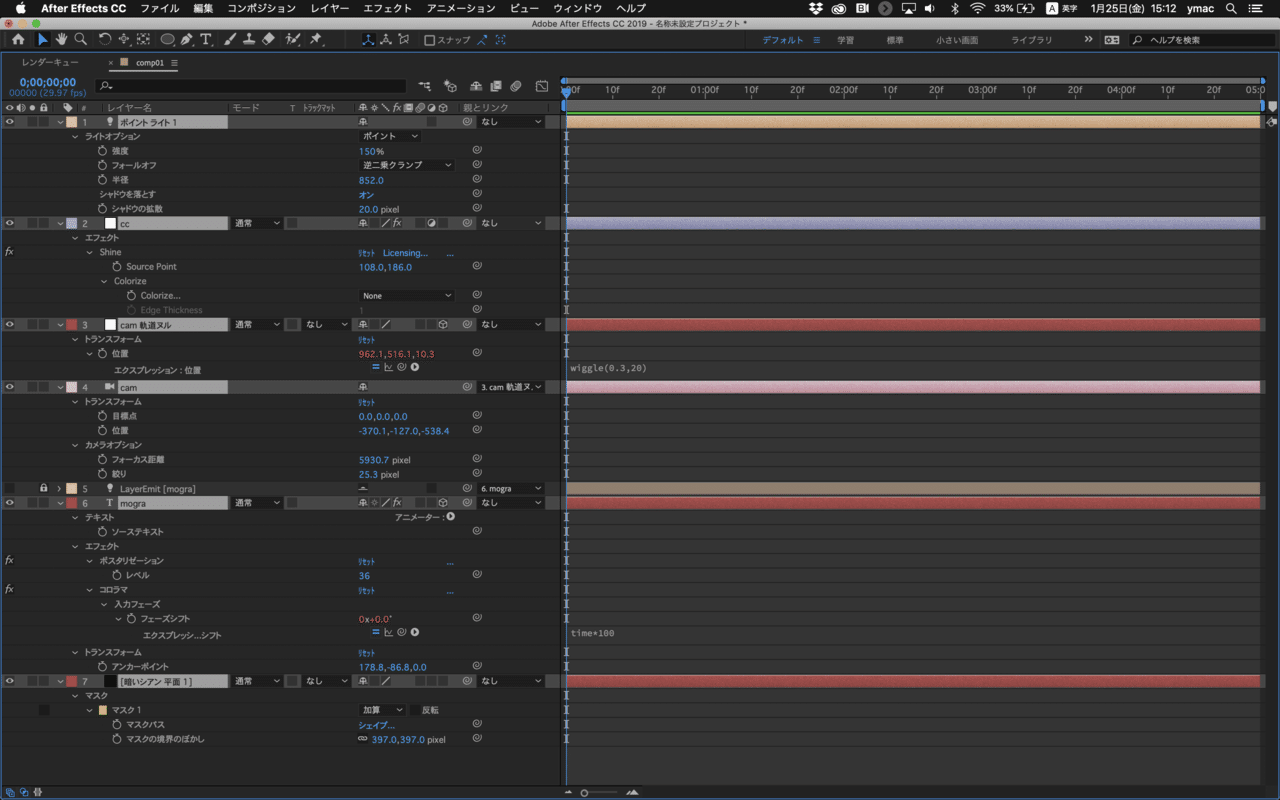Collapse the カメラオプション group
Image resolution: width=1280 pixels, height=800 pixels.
click(x=75, y=445)
